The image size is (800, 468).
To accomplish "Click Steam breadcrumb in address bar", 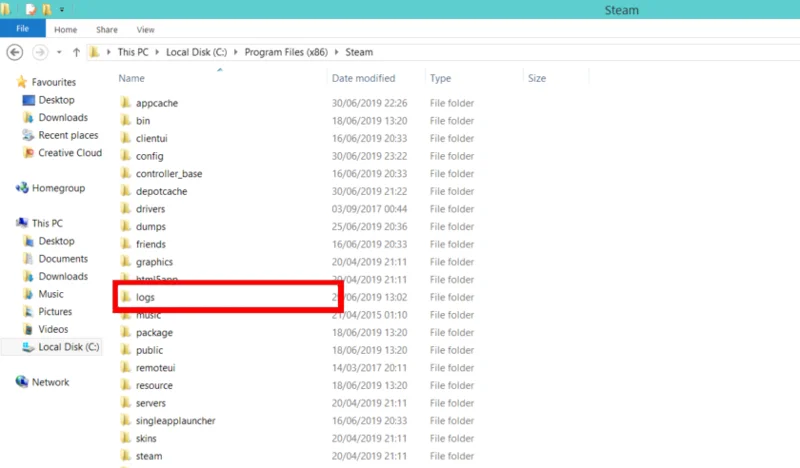I will pyautogui.click(x=359, y=52).
